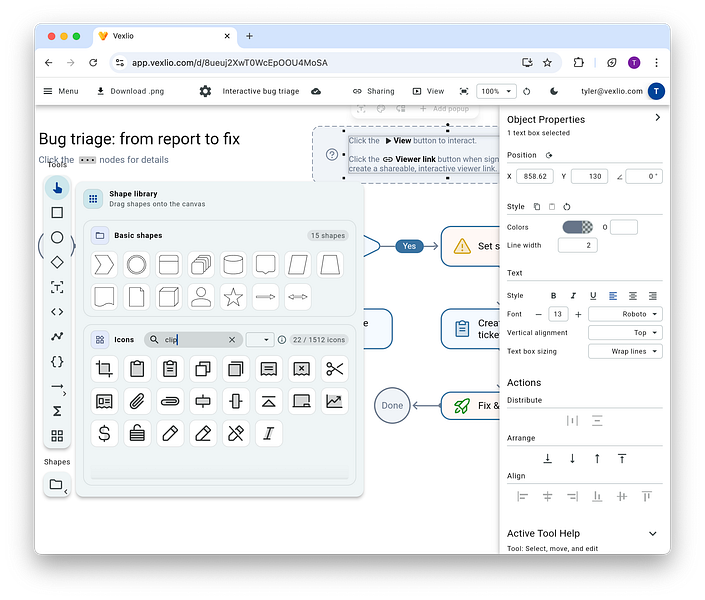The width and height of the screenshot is (705, 600).
Task: Open the Shapes folder button
Action: 57,485
